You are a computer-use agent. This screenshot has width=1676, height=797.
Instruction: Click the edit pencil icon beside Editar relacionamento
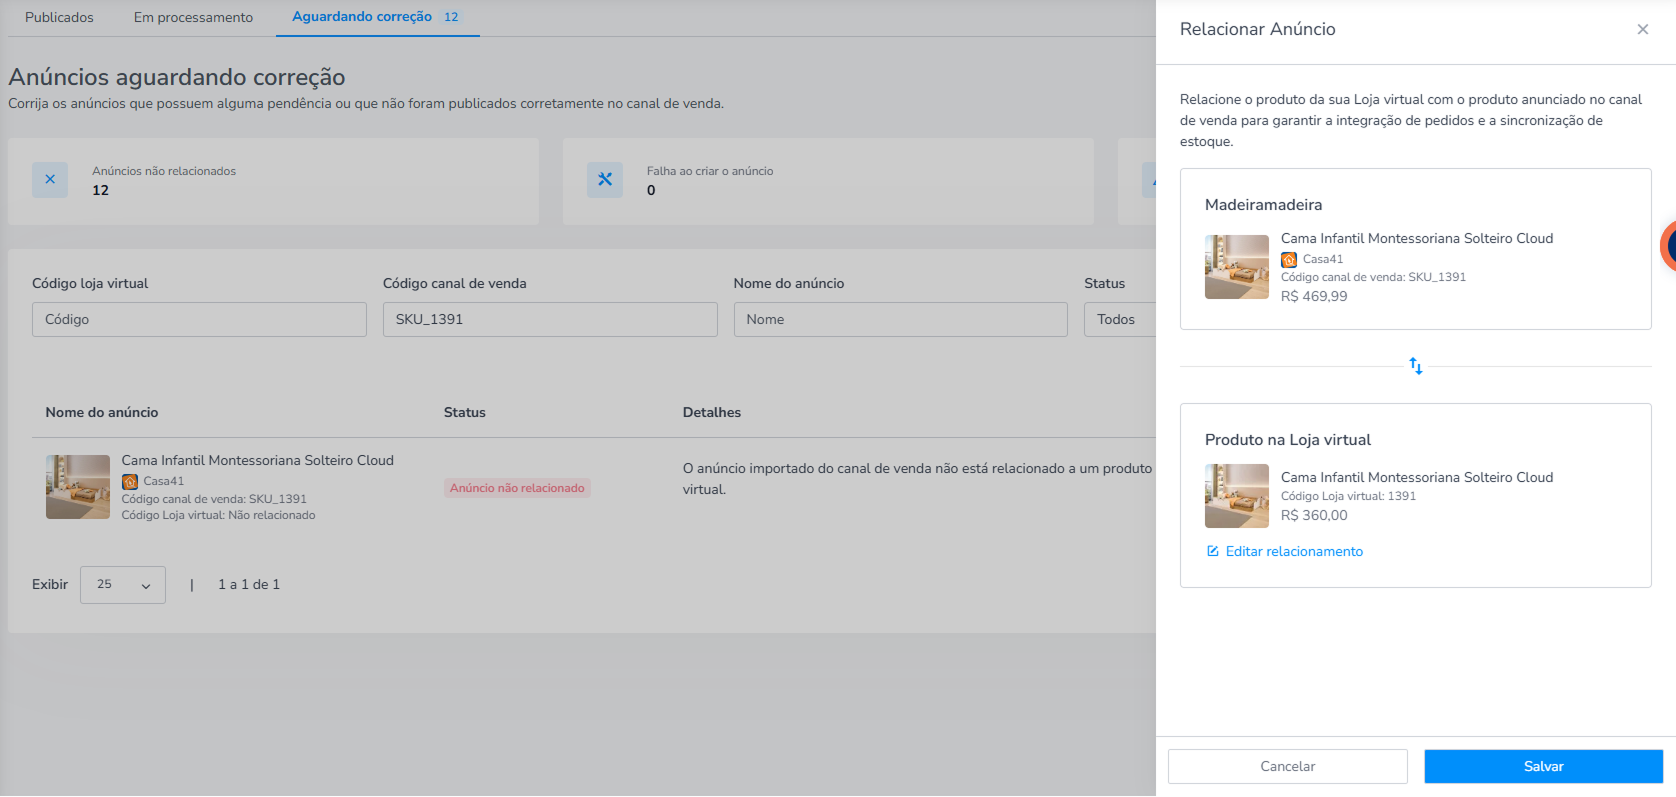coord(1213,551)
